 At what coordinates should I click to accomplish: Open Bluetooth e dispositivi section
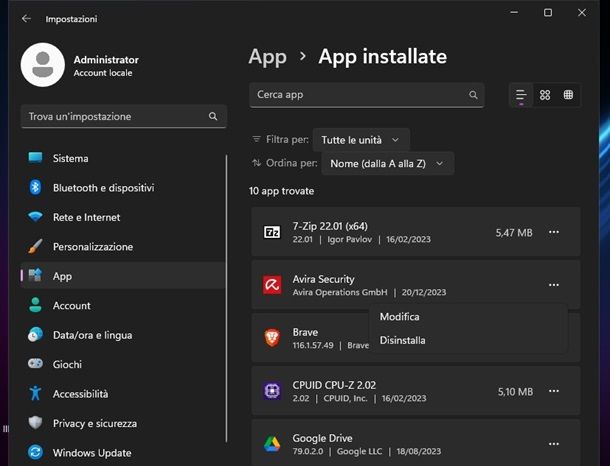click(123, 188)
